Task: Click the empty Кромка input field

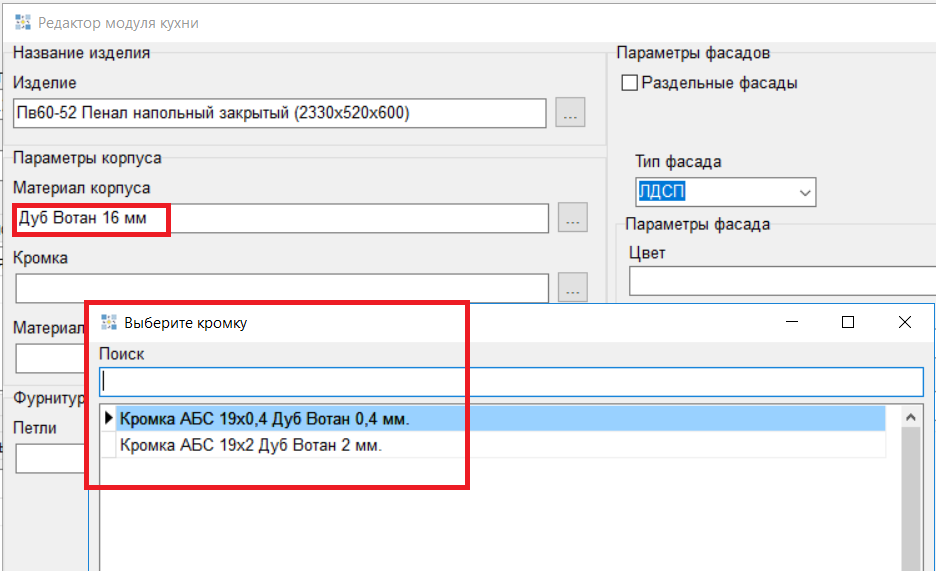Action: (x=280, y=288)
